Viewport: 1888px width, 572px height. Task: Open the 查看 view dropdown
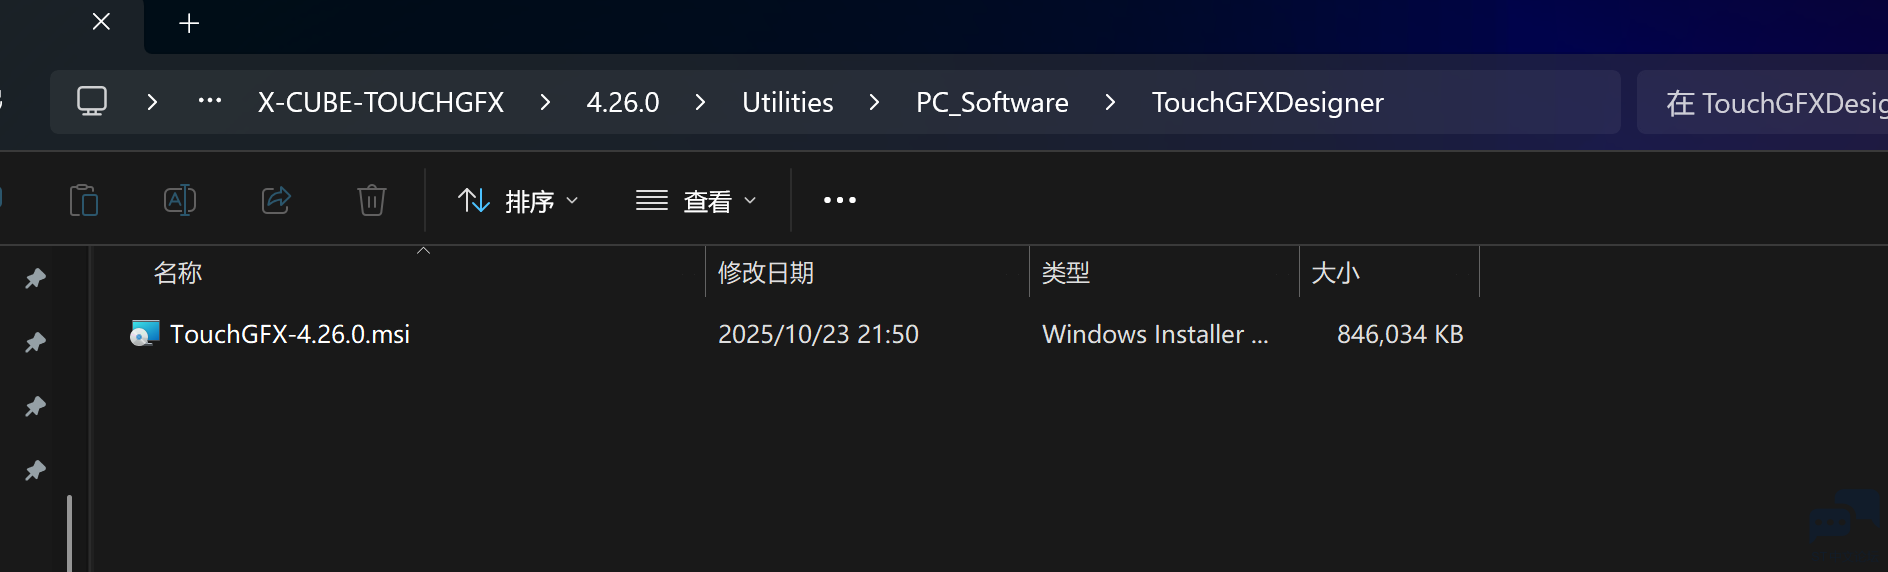coord(696,201)
